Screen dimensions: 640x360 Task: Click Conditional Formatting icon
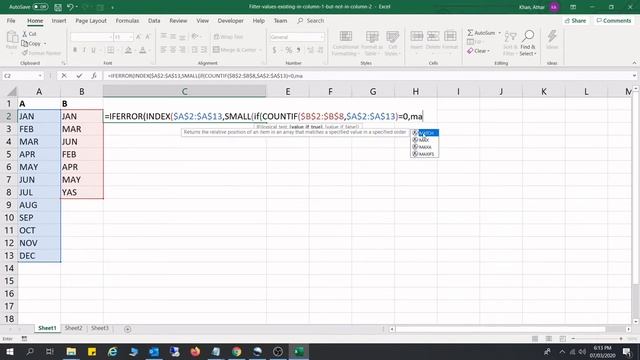[346, 36]
